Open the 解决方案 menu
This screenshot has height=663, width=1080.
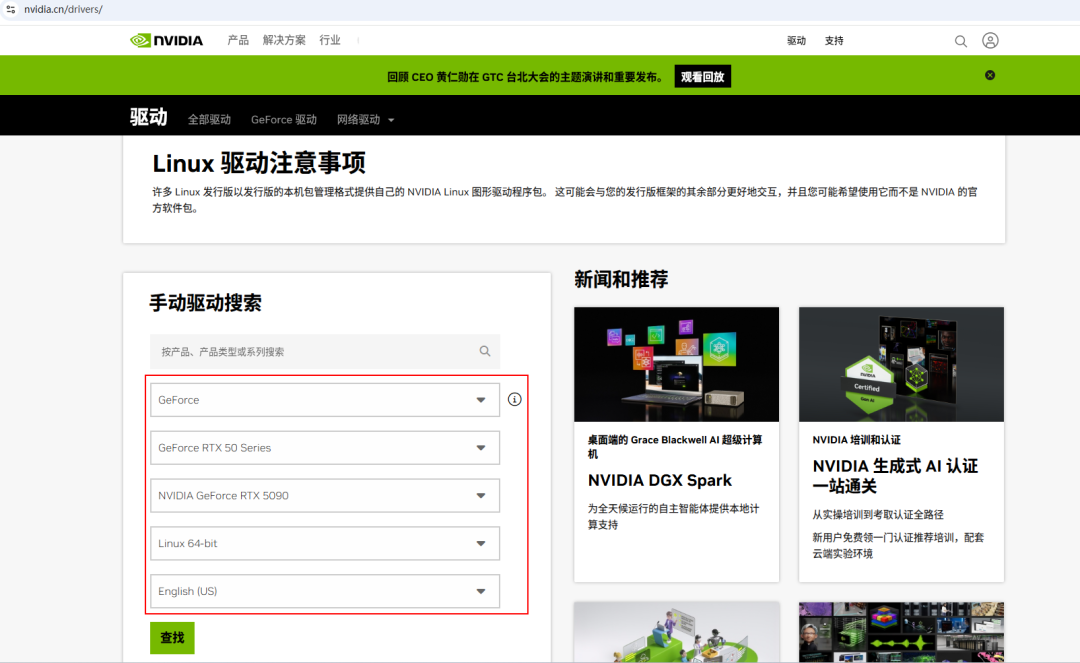coord(284,41)
